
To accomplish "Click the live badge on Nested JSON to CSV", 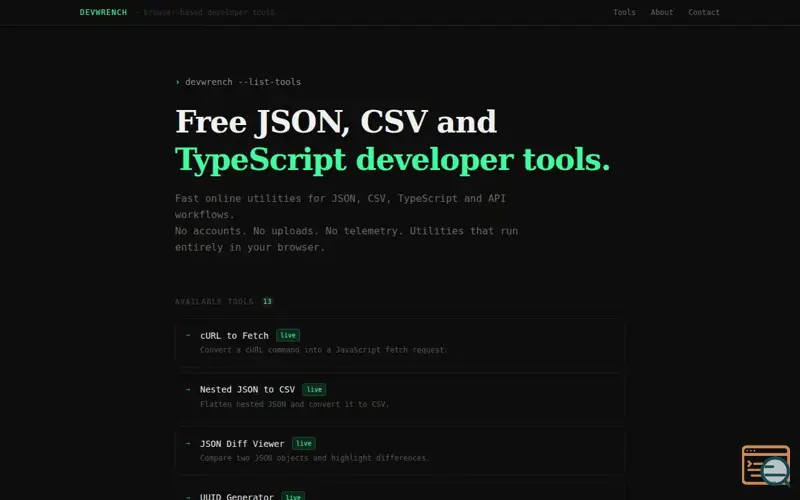I will click(314, 390).
